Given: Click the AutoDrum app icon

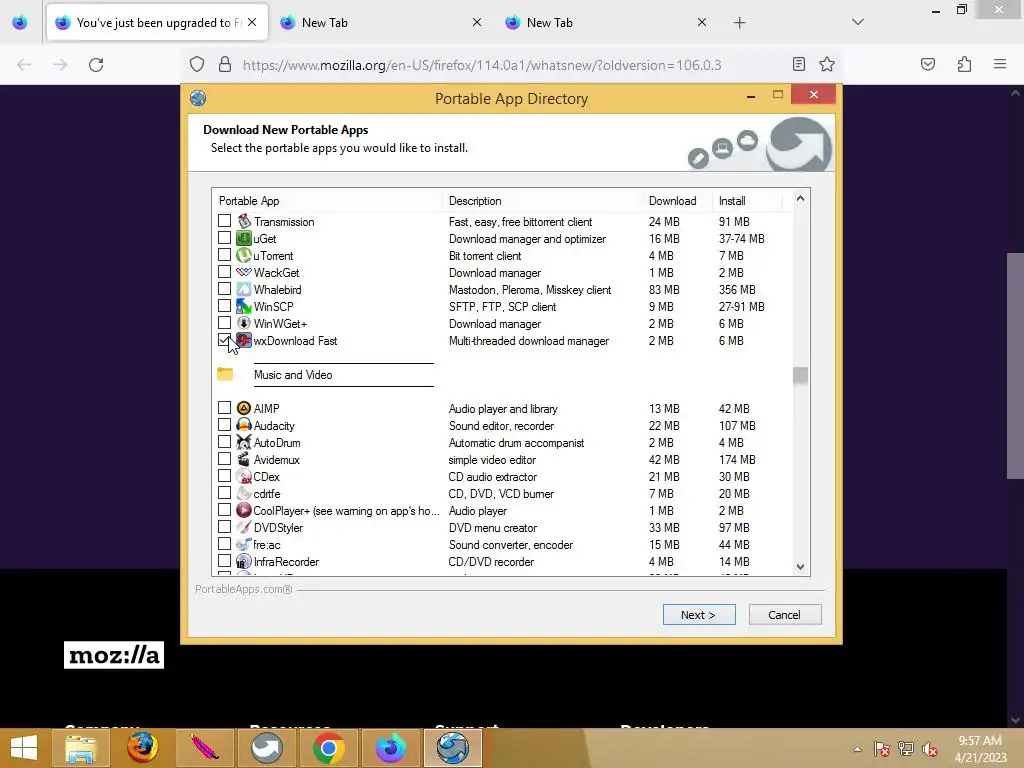Looking at the screenshot, I should tap(244, 442).
